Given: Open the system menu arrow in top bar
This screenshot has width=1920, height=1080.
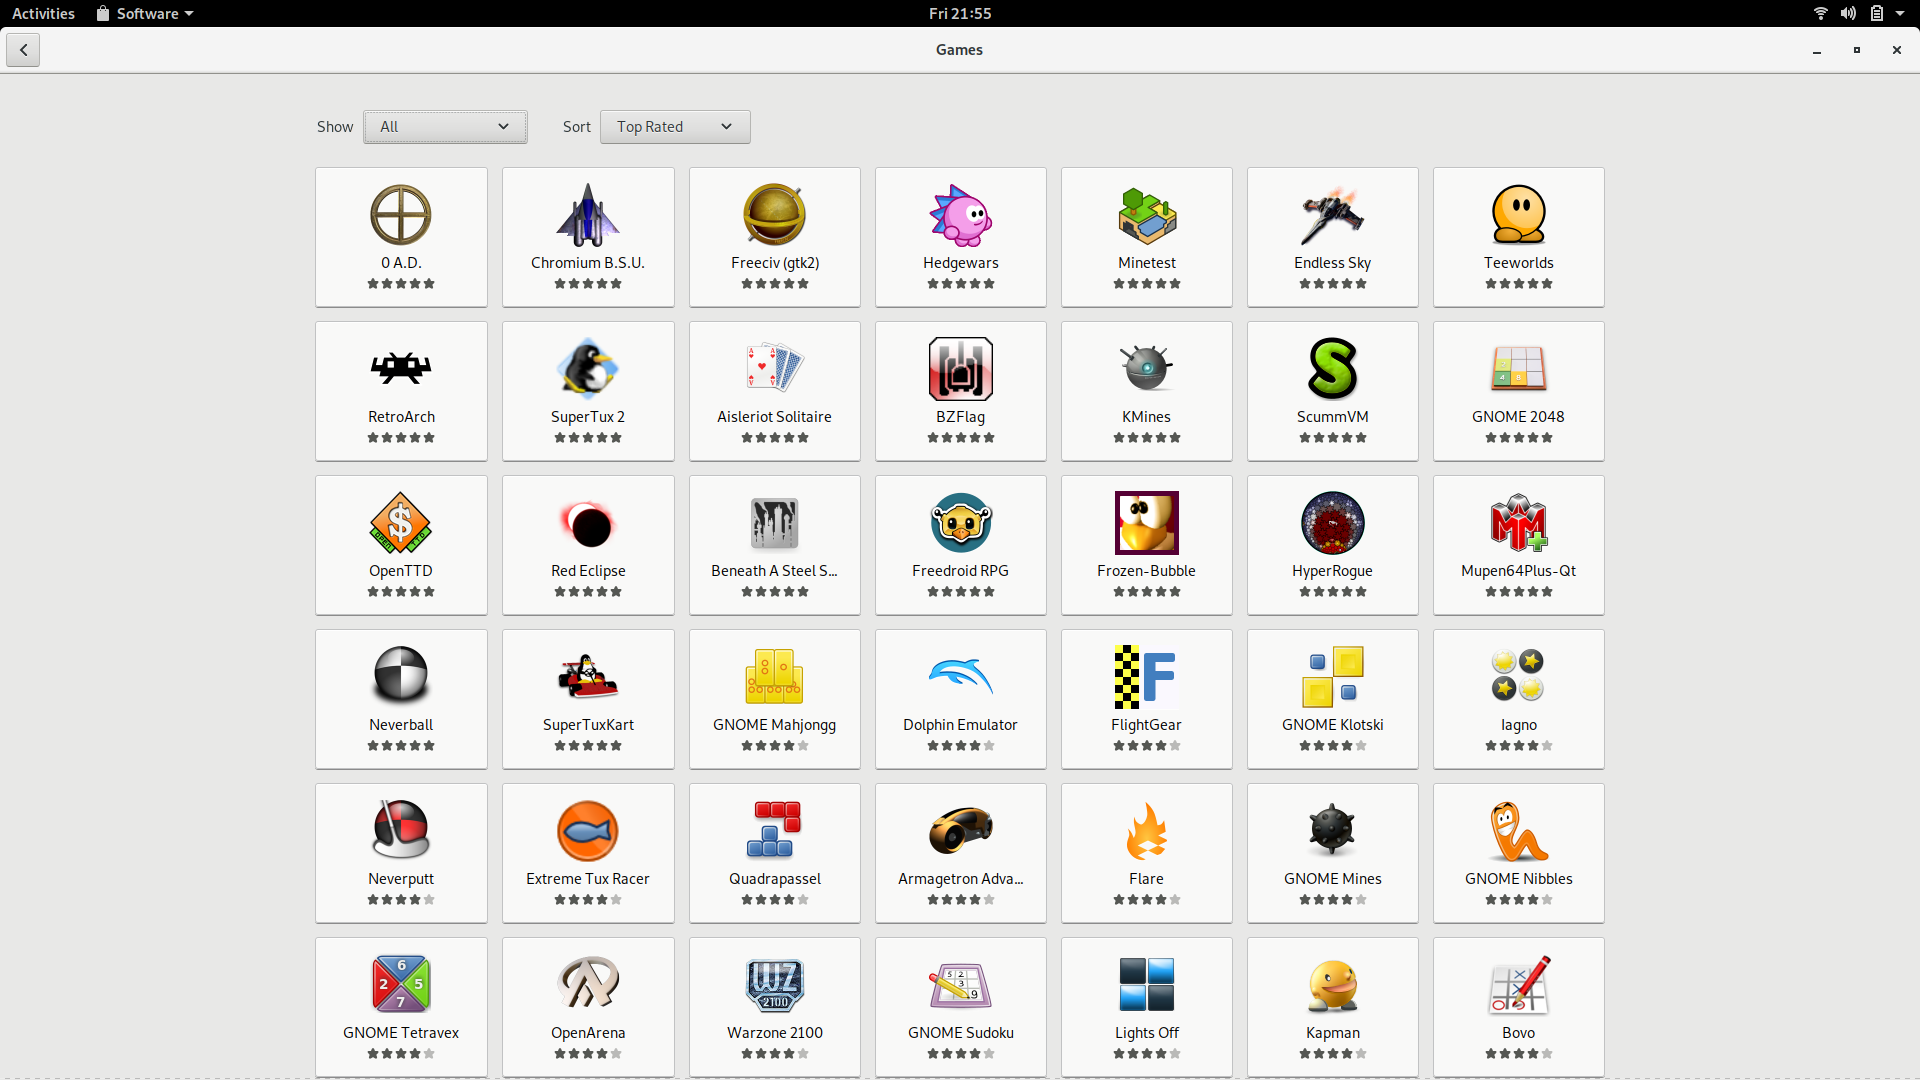Looking at the screenshot, I should 1900,13.
